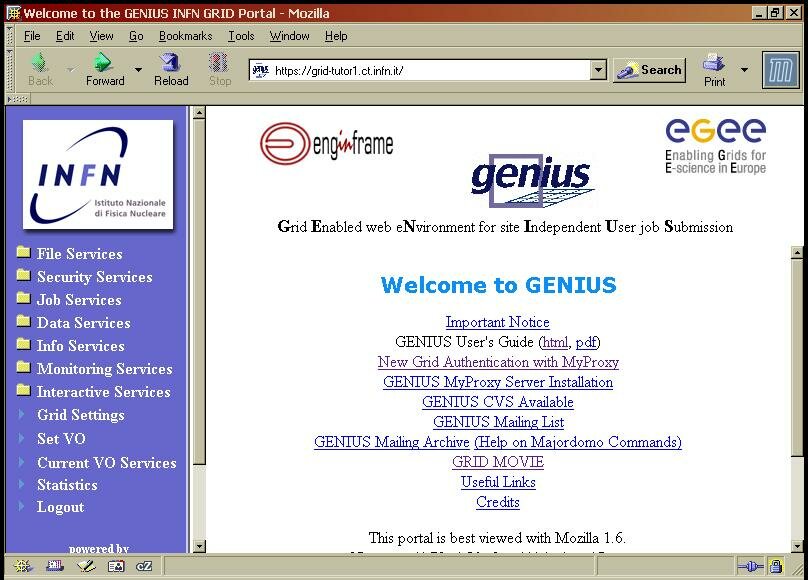Viewport: 808px width, 580px height.
Task: Open the Back history dropdown arrow
Action: 71,69
